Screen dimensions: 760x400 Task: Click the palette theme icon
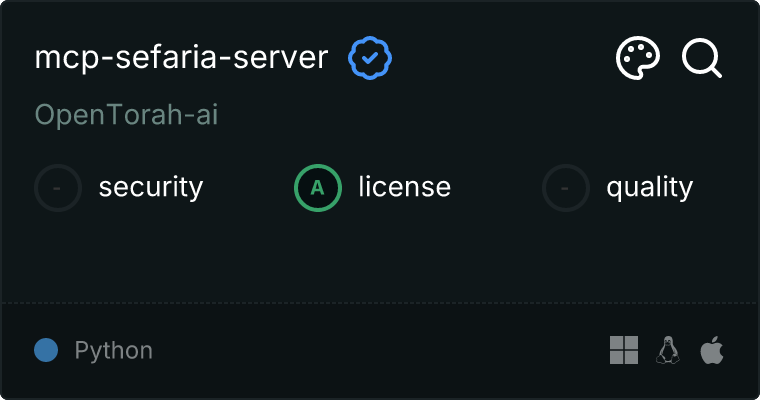click(x=638, y=59)
